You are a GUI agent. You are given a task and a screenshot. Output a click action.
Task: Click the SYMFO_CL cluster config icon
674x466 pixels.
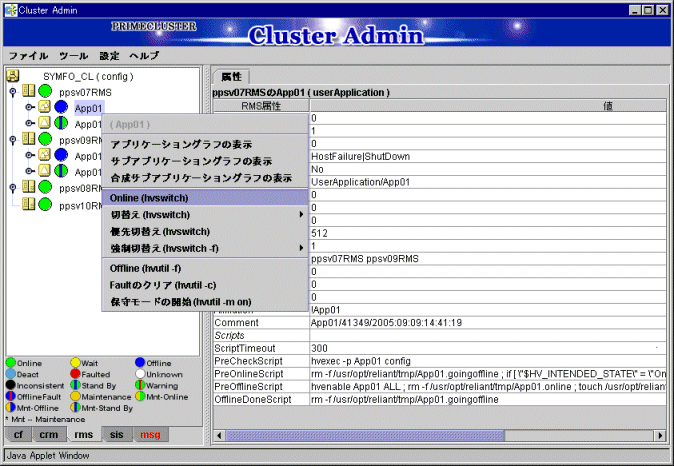pos(14,76)
